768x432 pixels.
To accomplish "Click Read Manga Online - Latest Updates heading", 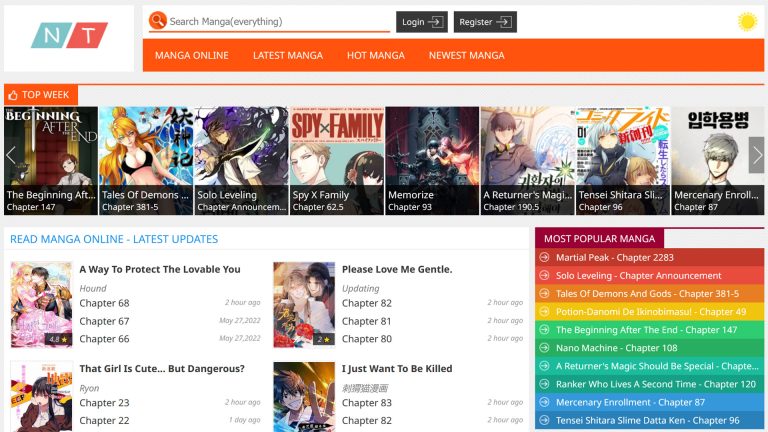I will 114,239.
